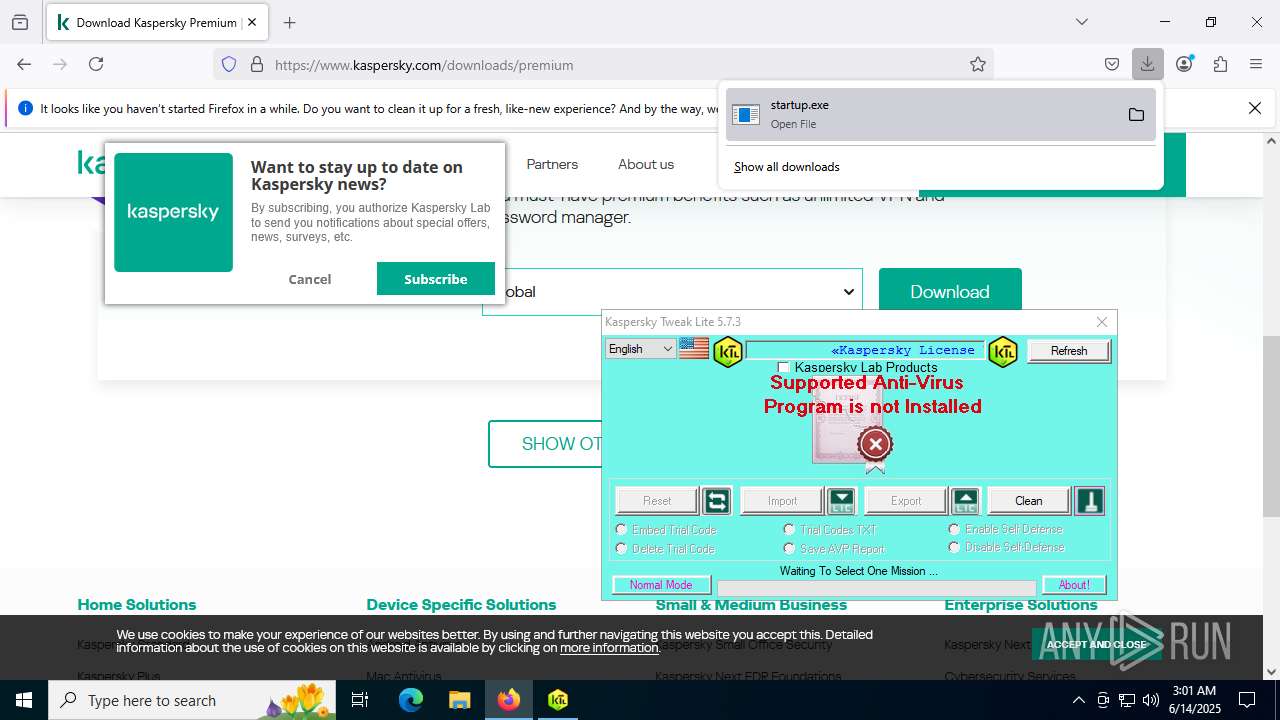Image resolution: width=1280 pixels, height=720 pixels.
Task: Click the About! button
Action: point(1074,585)
